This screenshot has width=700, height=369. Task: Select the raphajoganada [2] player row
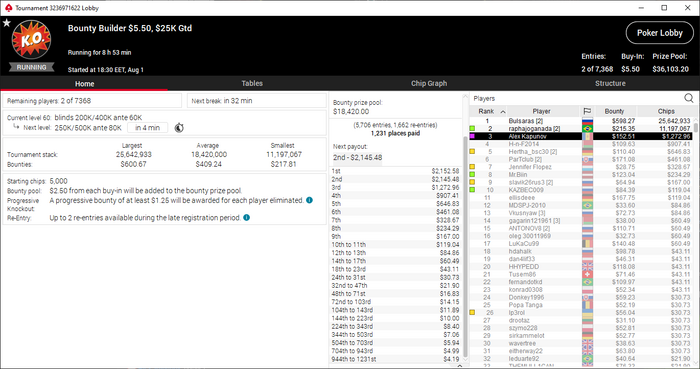coord(580,129)
